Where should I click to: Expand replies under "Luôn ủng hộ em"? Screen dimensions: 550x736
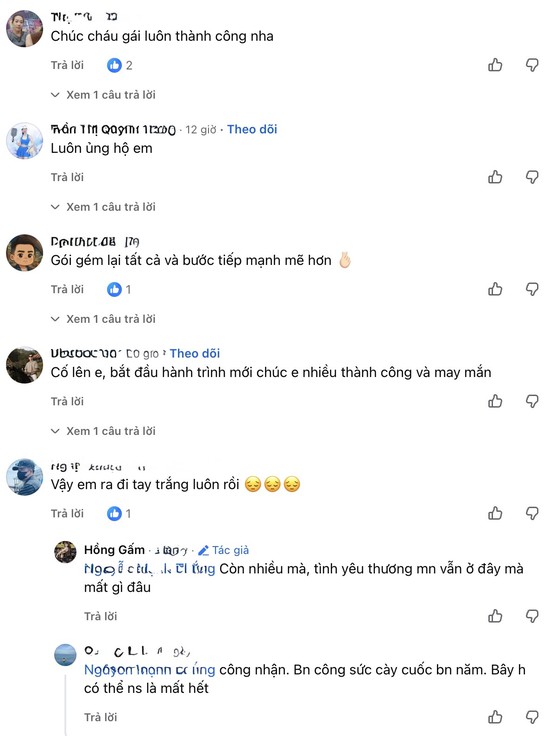pos(103,207)
